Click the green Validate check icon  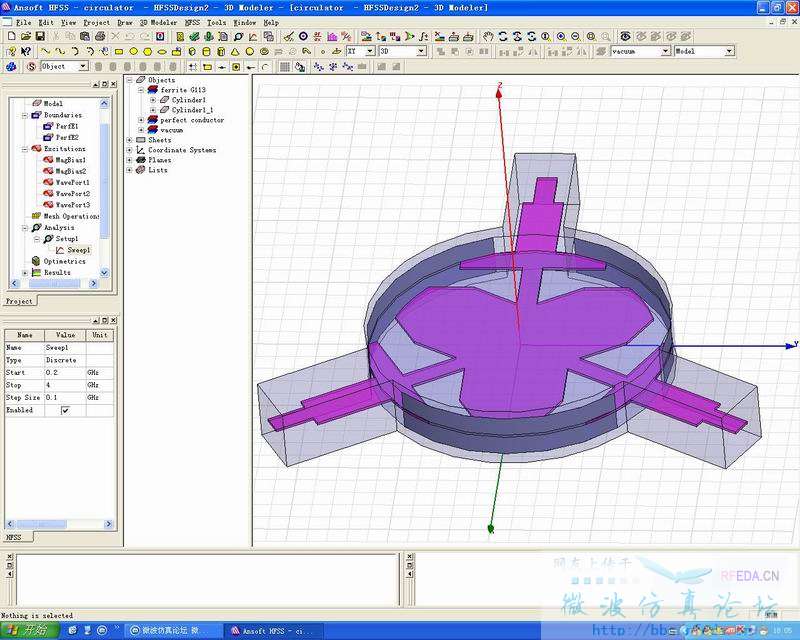tap(194, 36)
